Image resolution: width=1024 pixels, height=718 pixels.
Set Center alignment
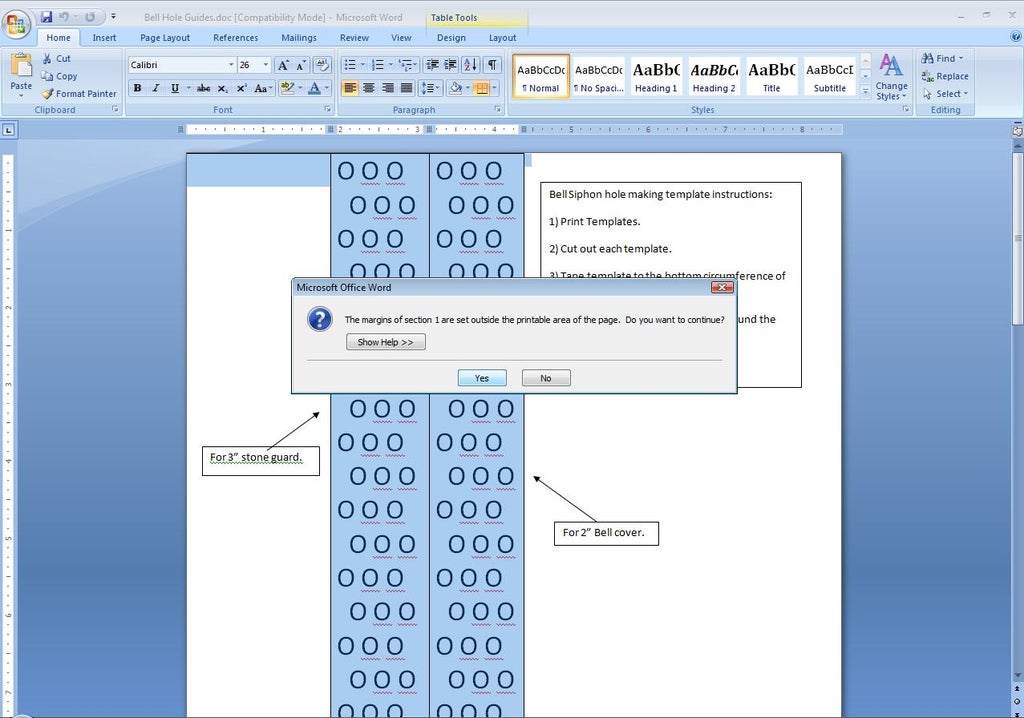click(x=369, y=88)
